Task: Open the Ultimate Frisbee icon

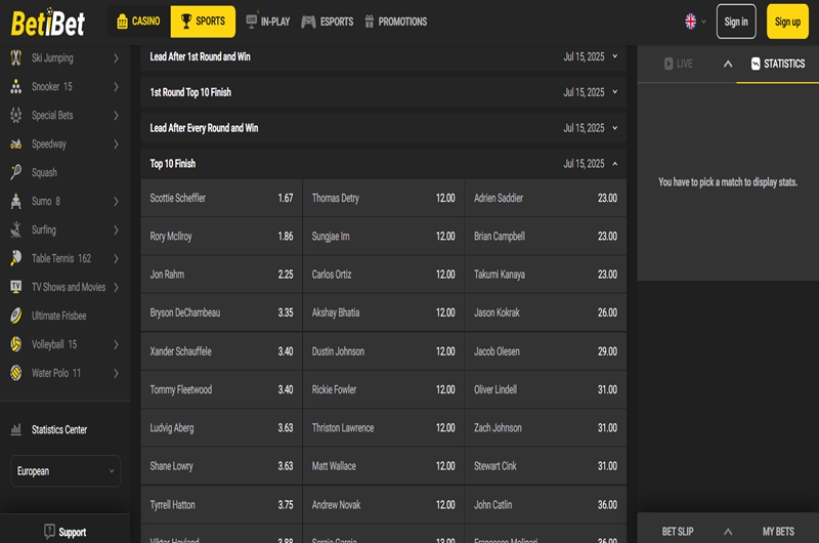Action: tap(16, 315)
